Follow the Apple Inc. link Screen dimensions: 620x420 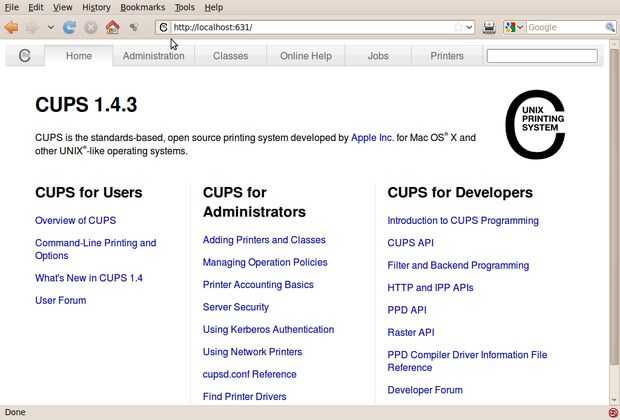[372, 138]
